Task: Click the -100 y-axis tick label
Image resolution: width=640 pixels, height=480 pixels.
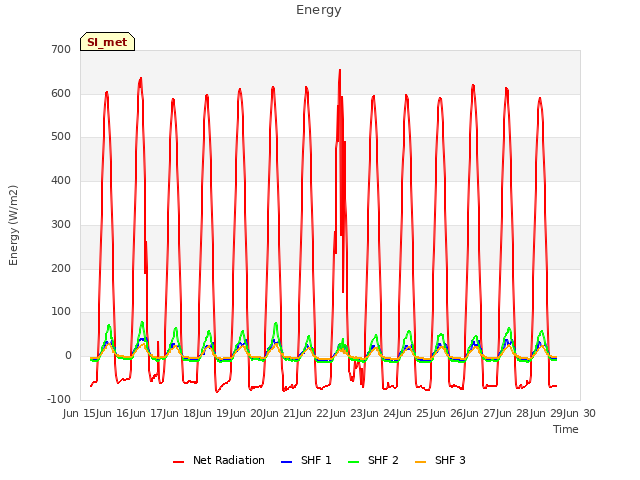Action: (x=59, y=399)
